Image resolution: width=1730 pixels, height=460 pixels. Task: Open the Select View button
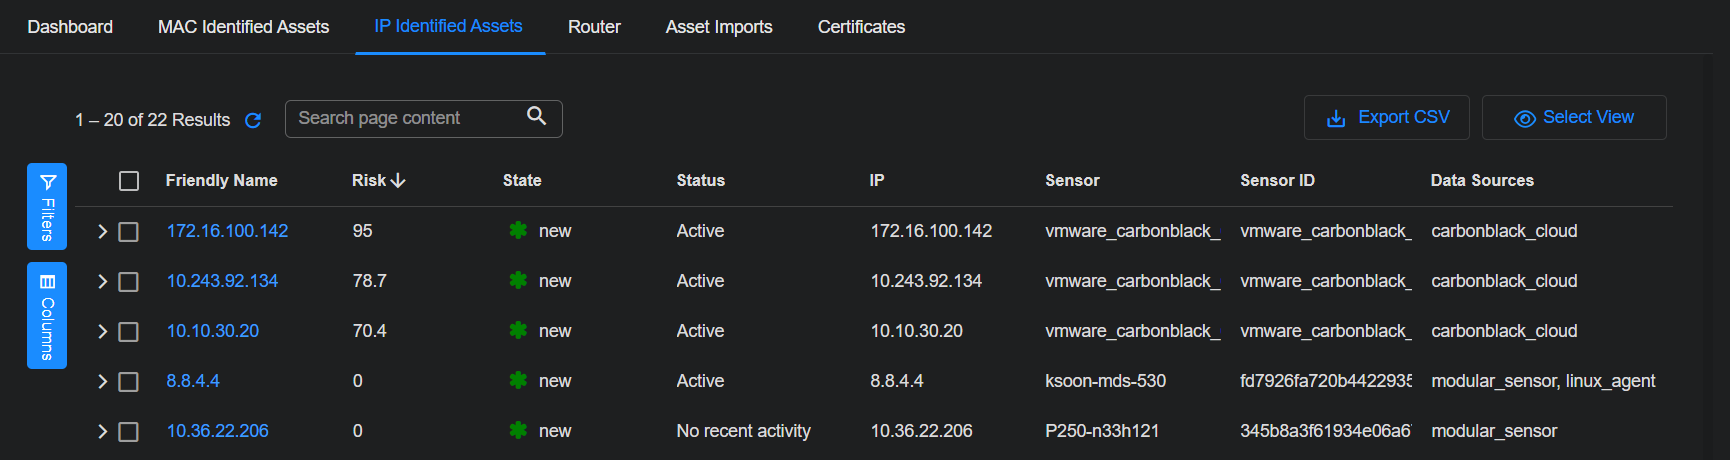pos(1574,118)
